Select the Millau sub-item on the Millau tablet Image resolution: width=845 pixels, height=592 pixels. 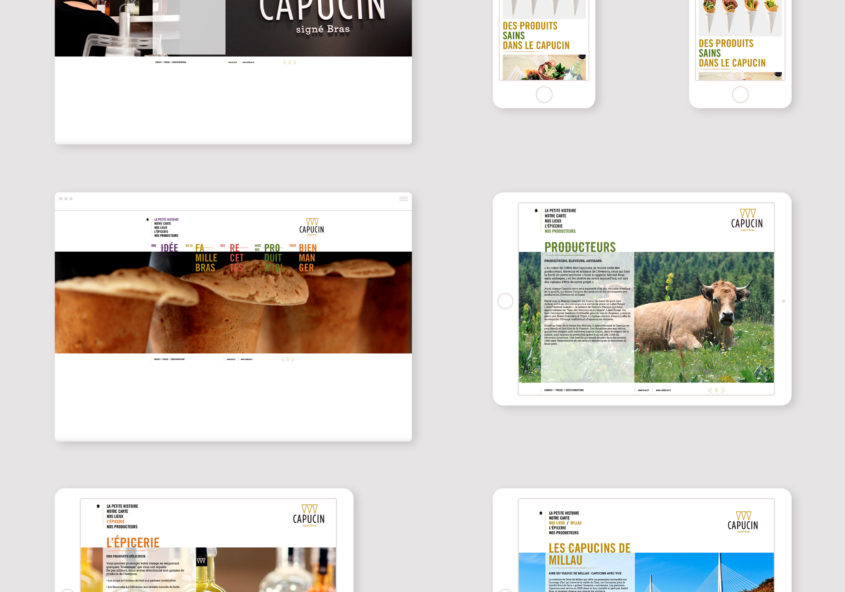(x=576, y=523)
